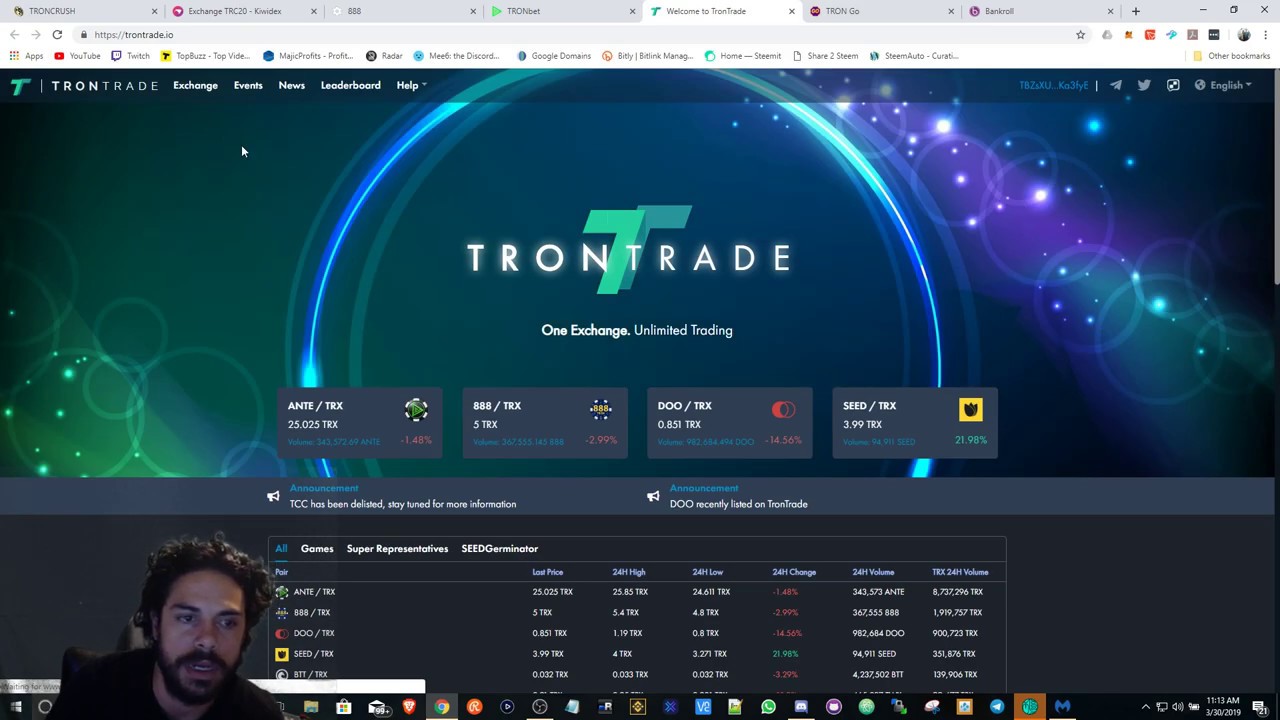Open the Twitch bookmark
This screenshot has height=720, width=1280.
pos(130,56)
